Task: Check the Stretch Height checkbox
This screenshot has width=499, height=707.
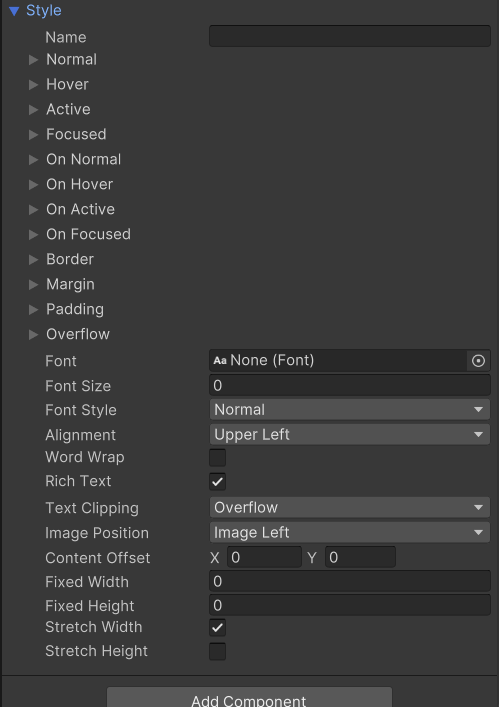Action: pyautogui.click(x=217, y=652)
